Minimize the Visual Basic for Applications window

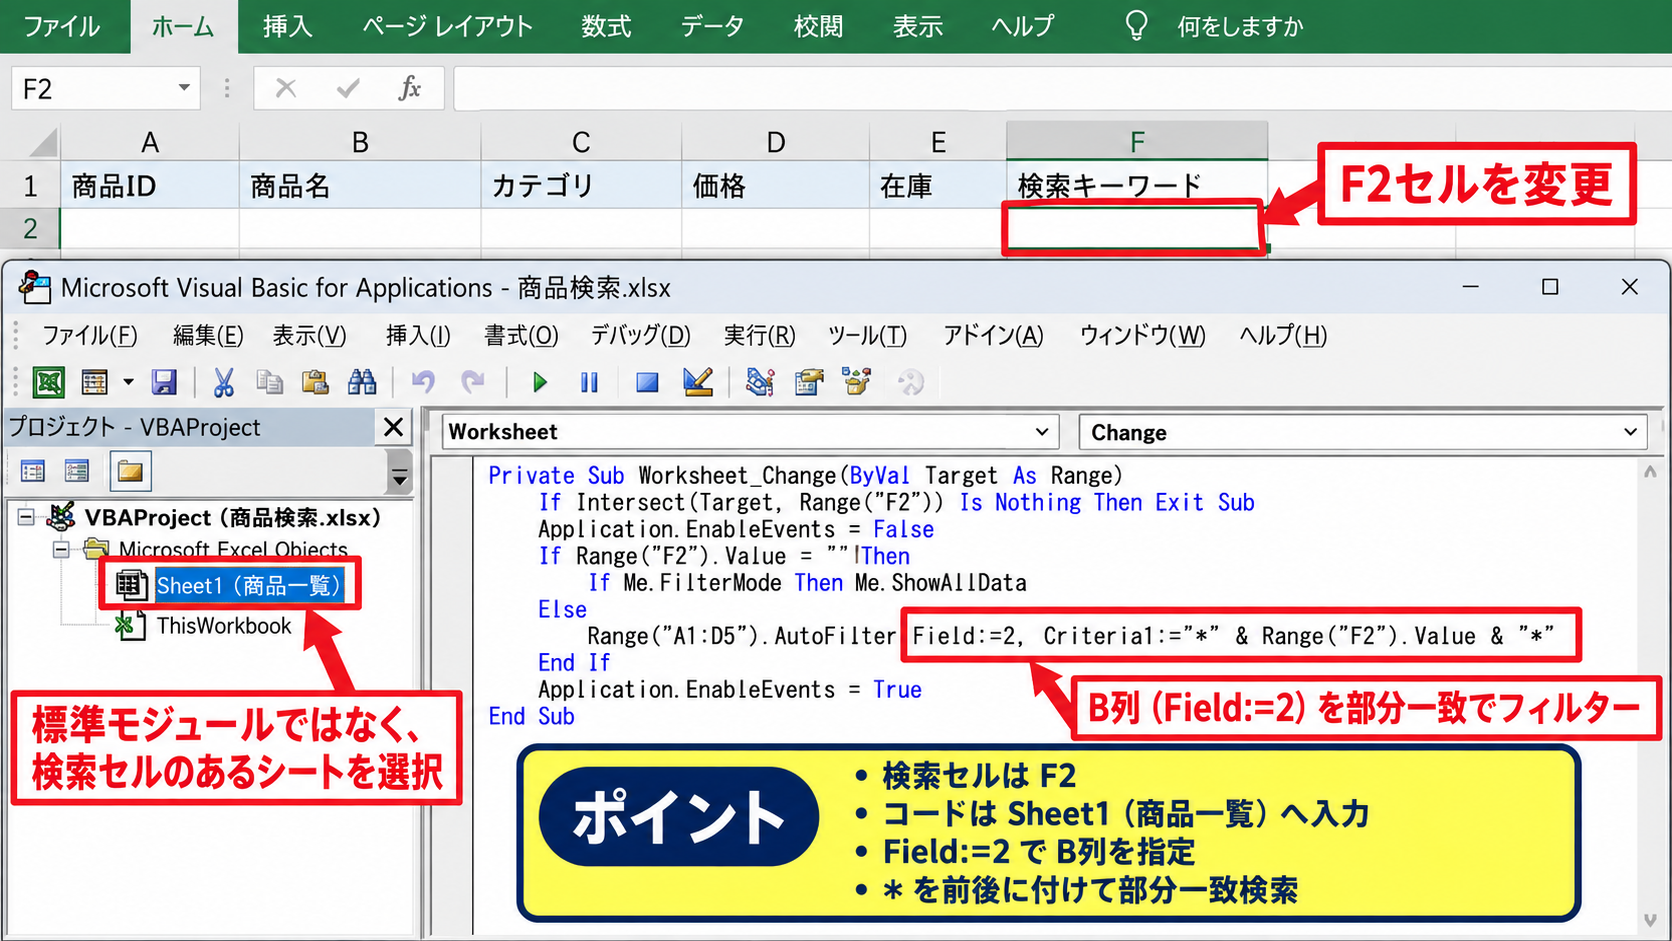click(x=1470, y=287)
